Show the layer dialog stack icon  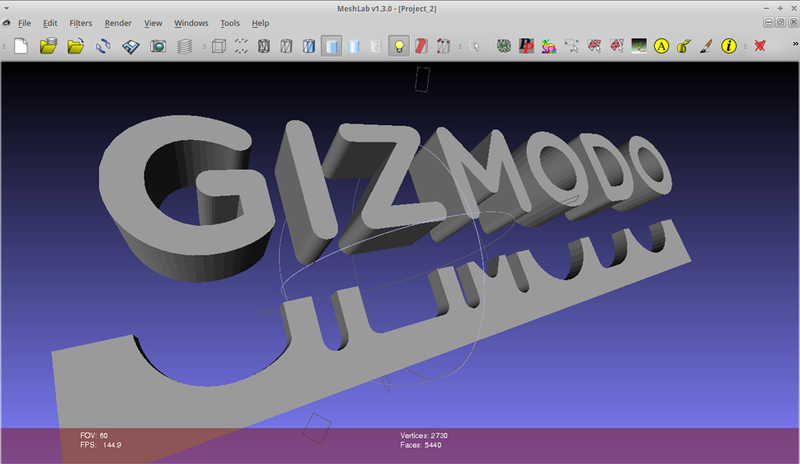185,46
